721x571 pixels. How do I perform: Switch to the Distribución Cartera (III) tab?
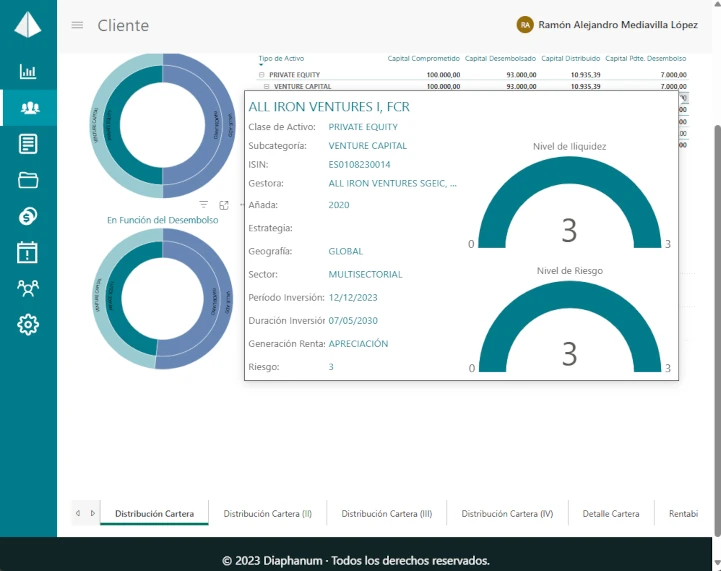[387, 514]
